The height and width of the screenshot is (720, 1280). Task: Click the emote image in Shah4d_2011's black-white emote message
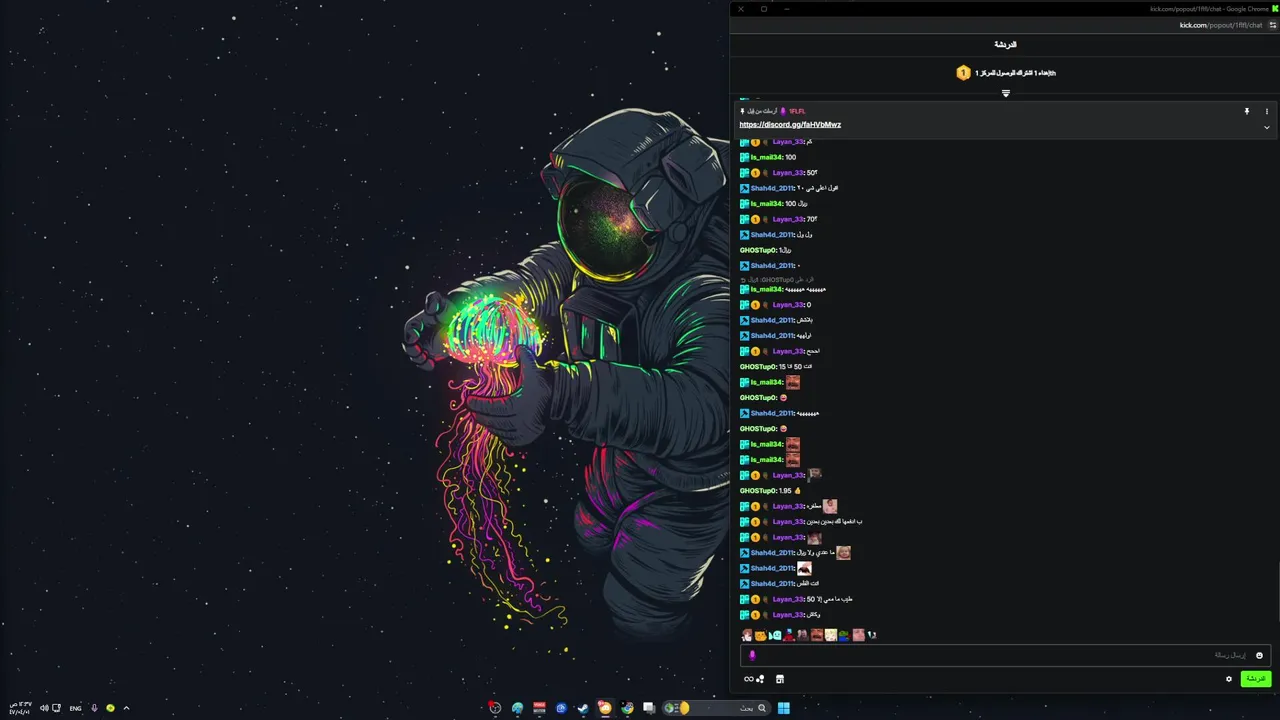(x=804, y=568)
